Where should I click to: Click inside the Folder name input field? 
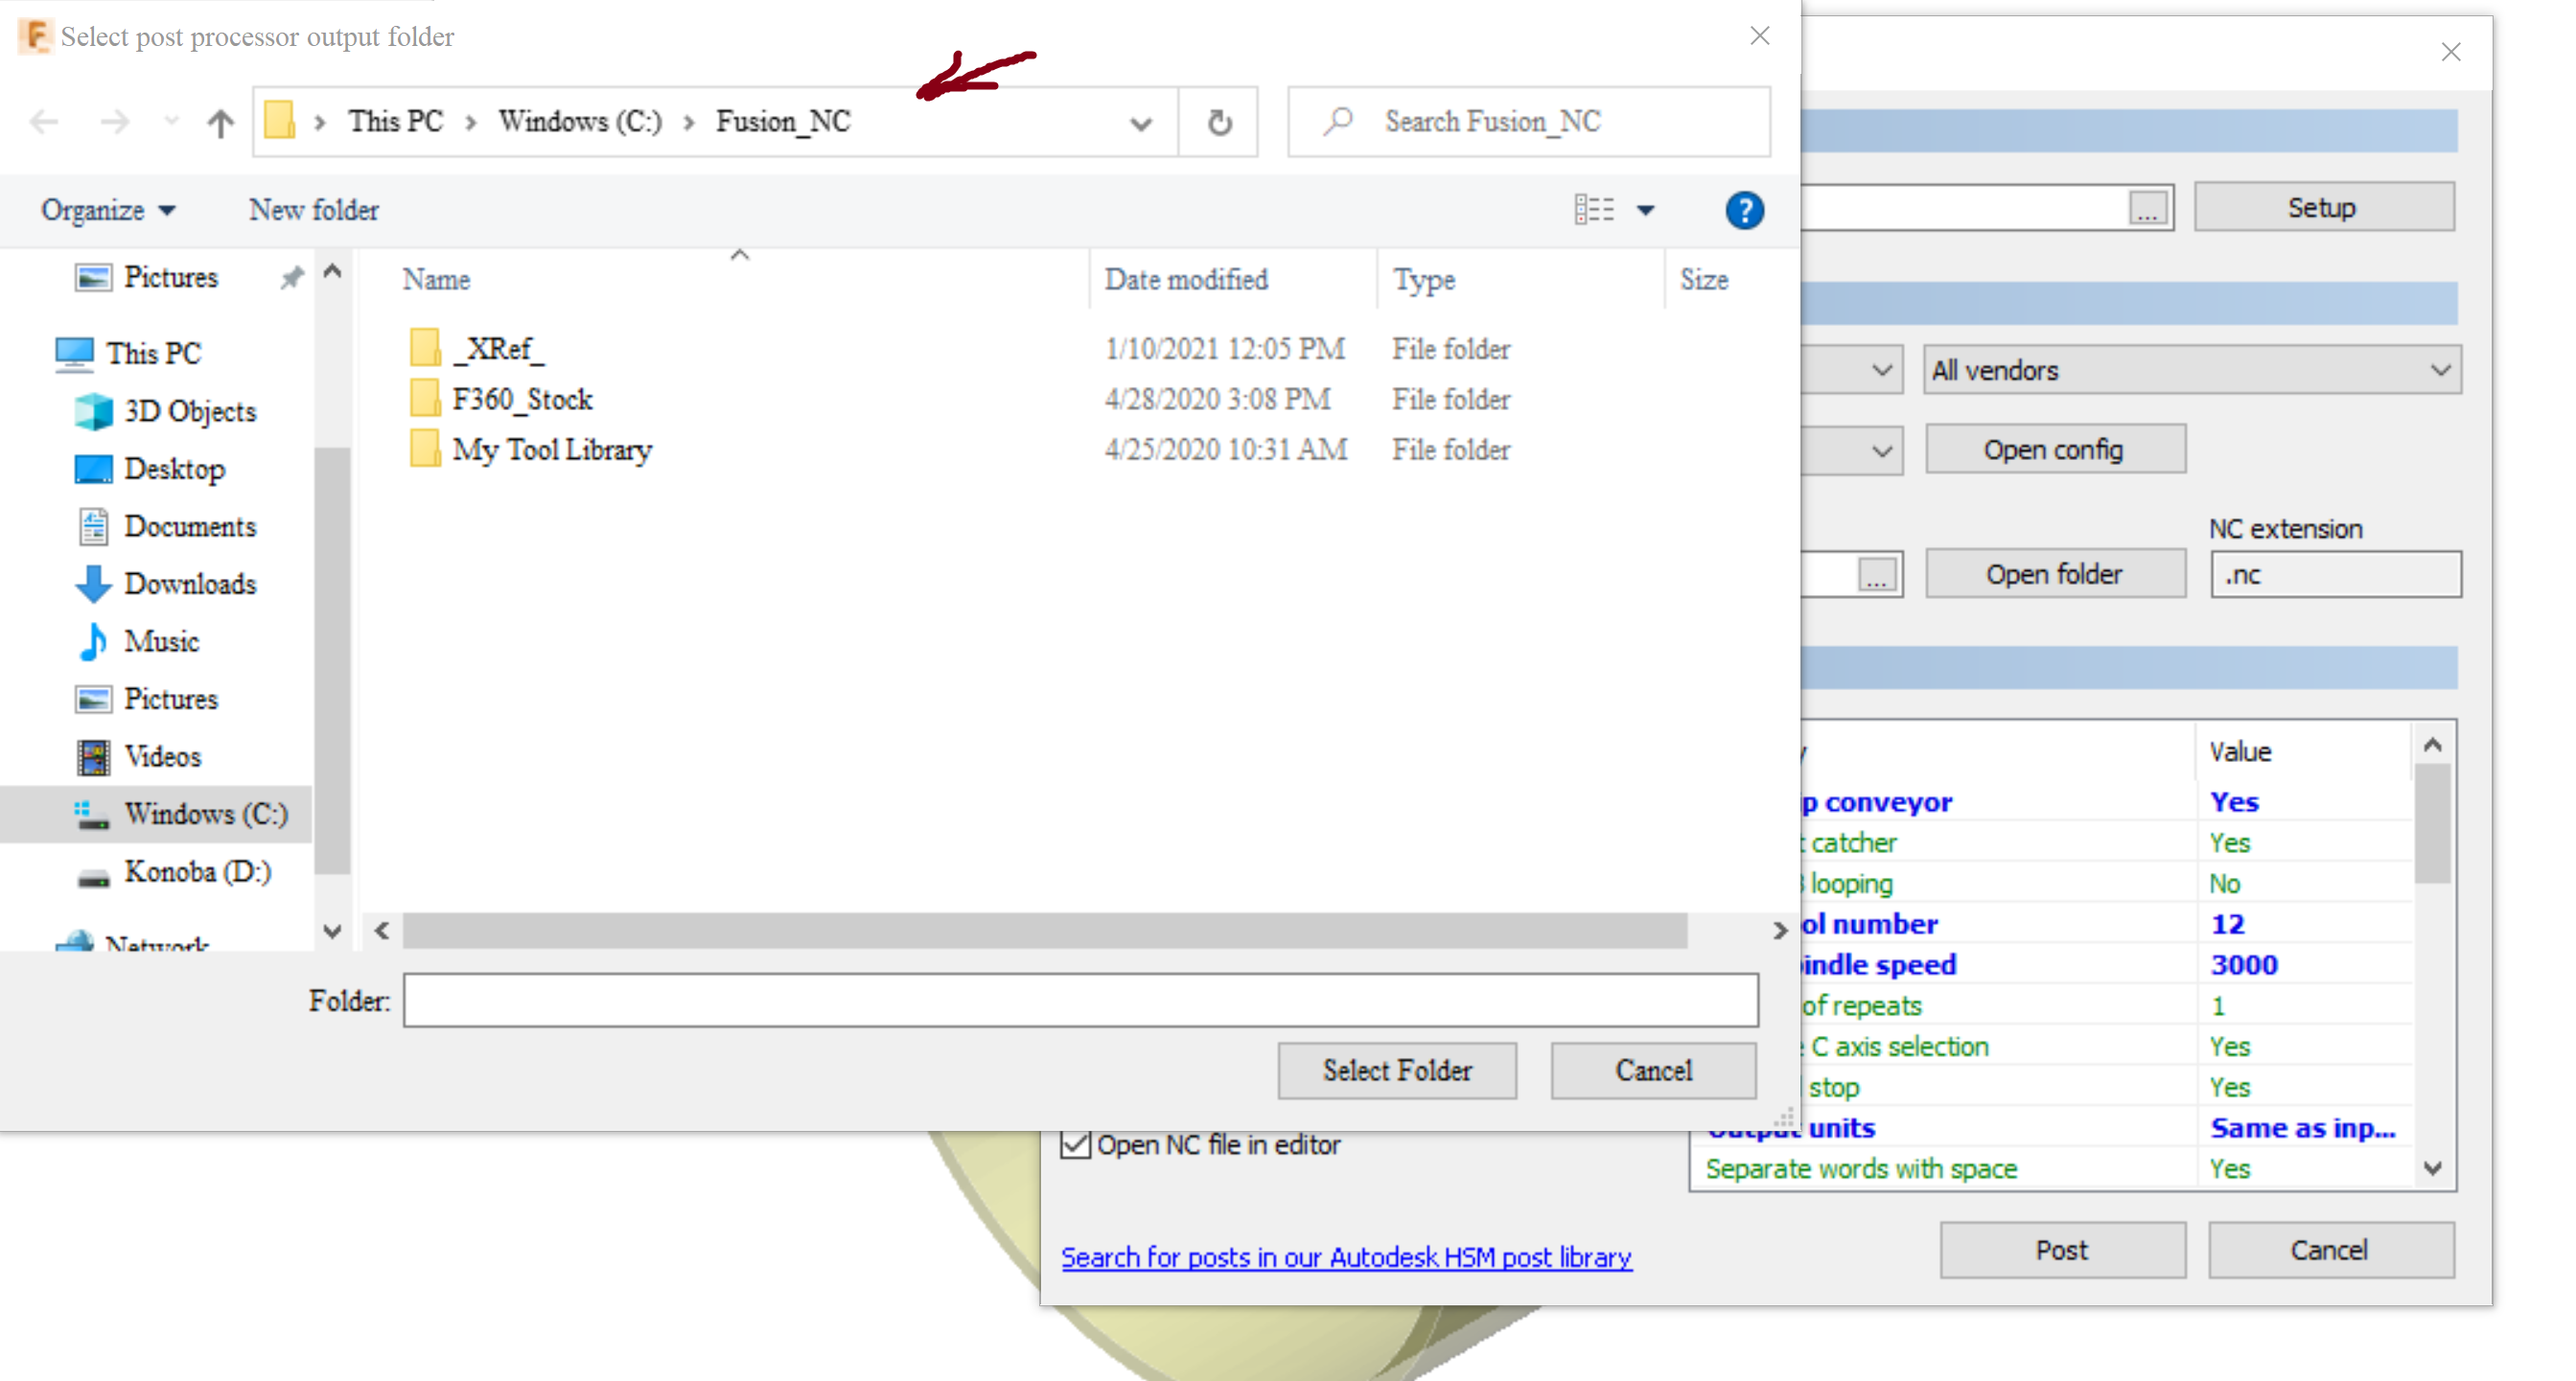(1080, 999)
